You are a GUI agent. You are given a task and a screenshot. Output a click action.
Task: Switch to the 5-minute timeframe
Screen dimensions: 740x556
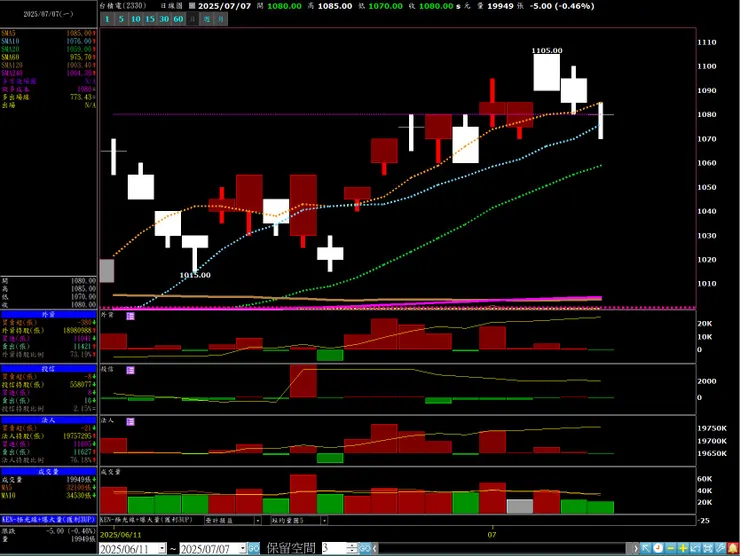(121, 19)
